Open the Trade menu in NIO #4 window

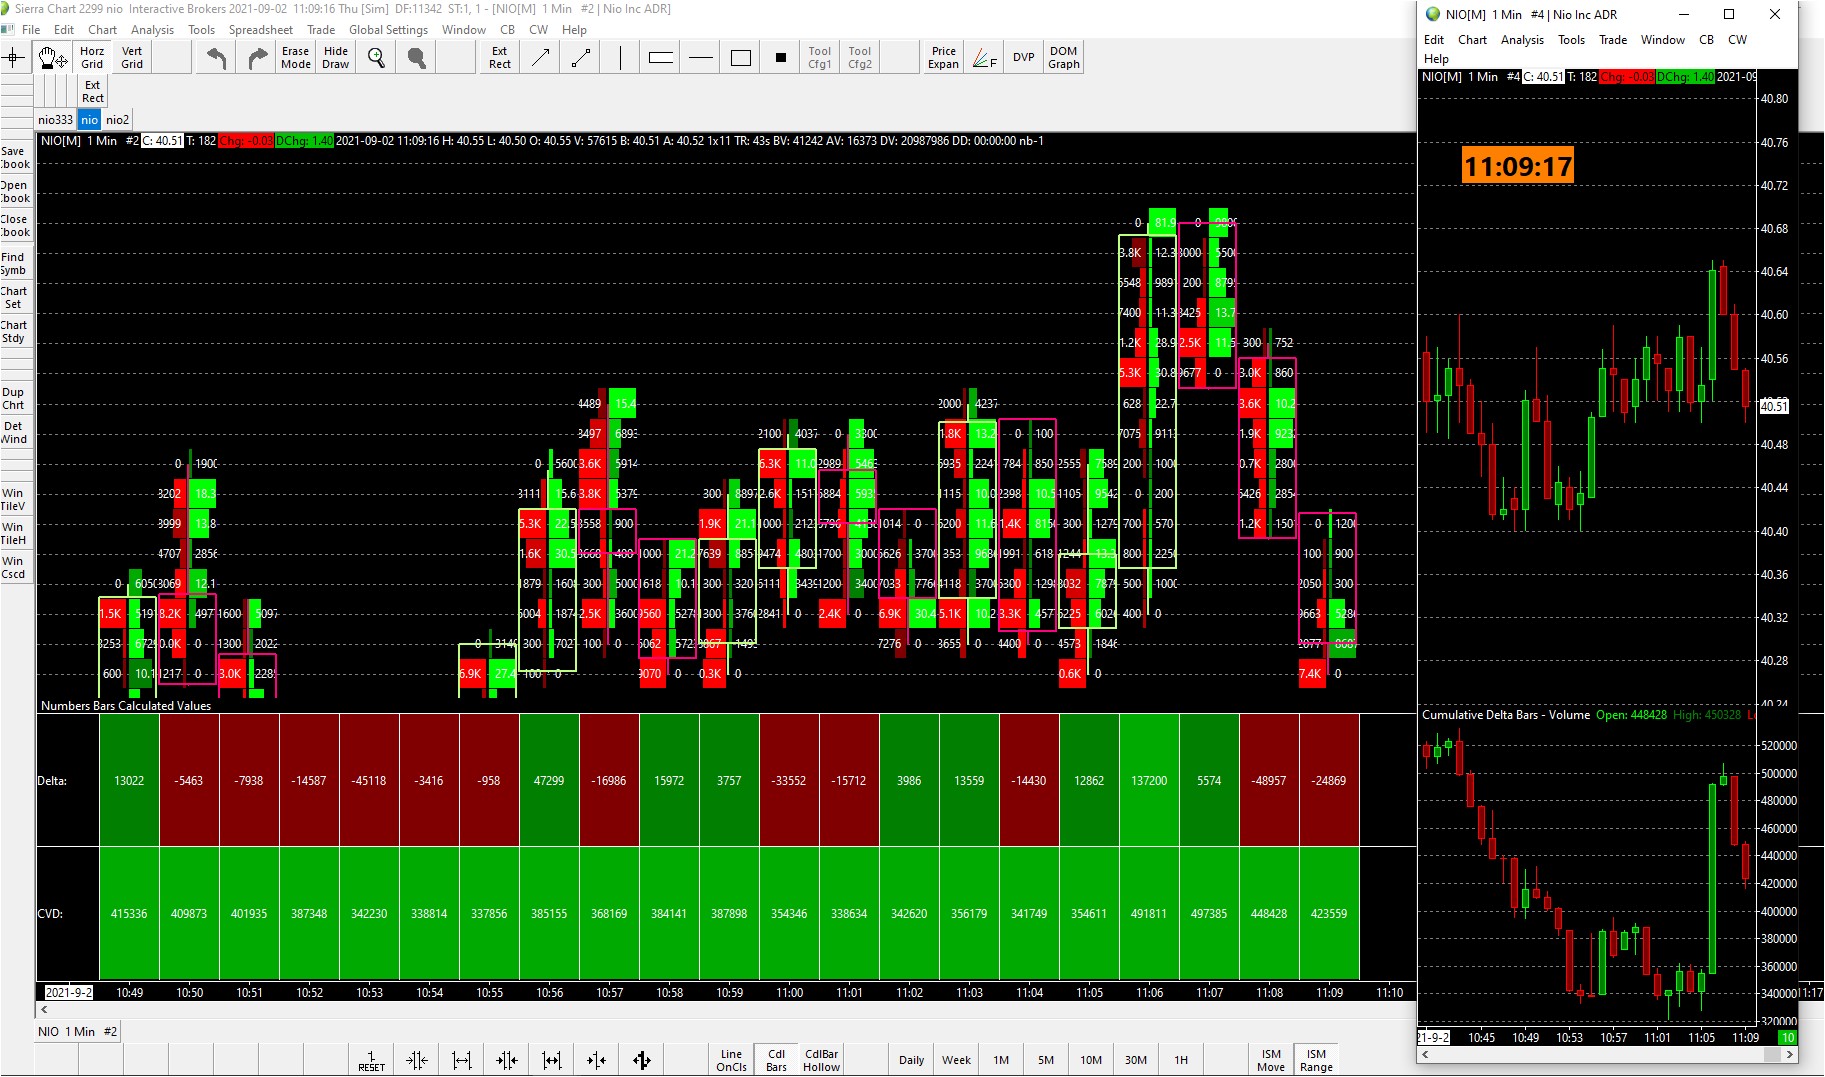click(x=1612, y=40)
